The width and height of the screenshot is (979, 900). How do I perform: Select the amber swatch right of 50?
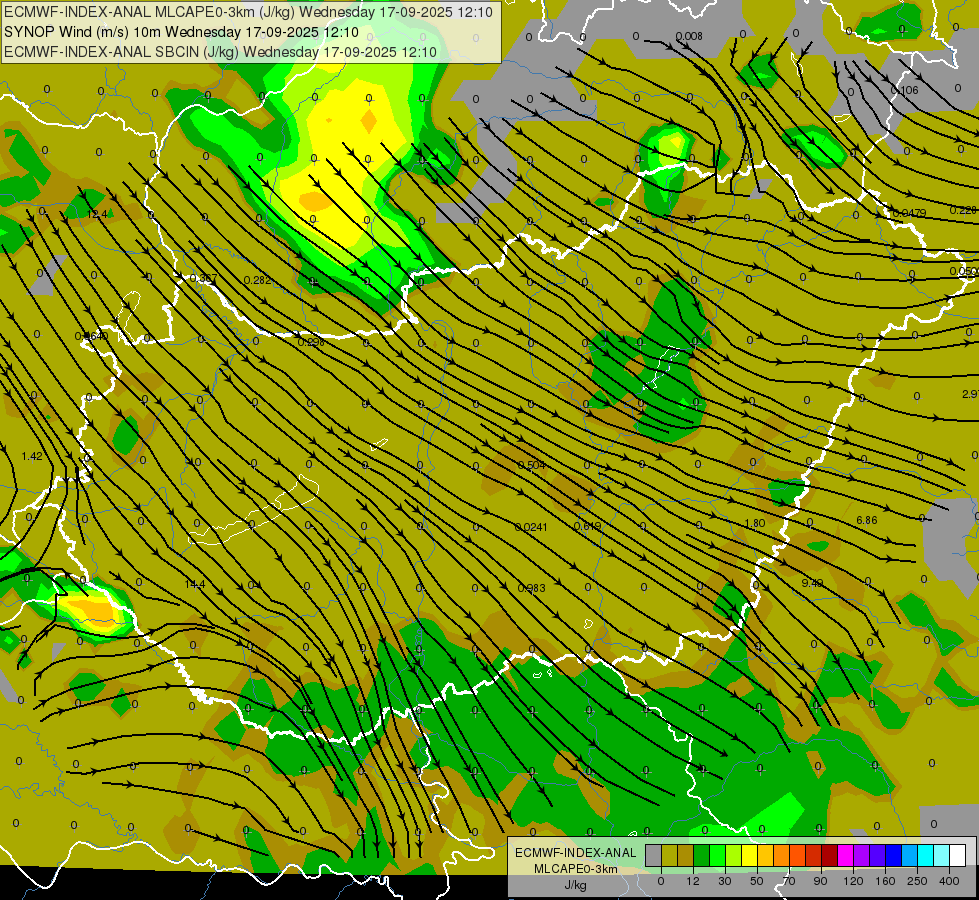765,855
